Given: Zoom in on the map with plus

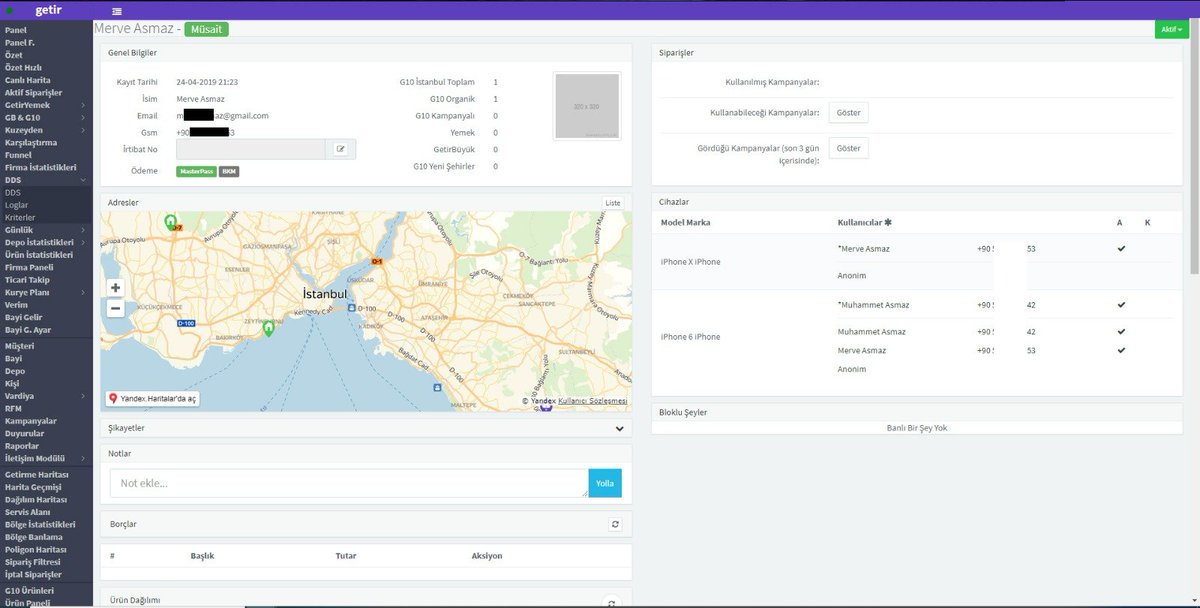Looking at the screenshot, I should pyautogui.click(x=116, y=287).
